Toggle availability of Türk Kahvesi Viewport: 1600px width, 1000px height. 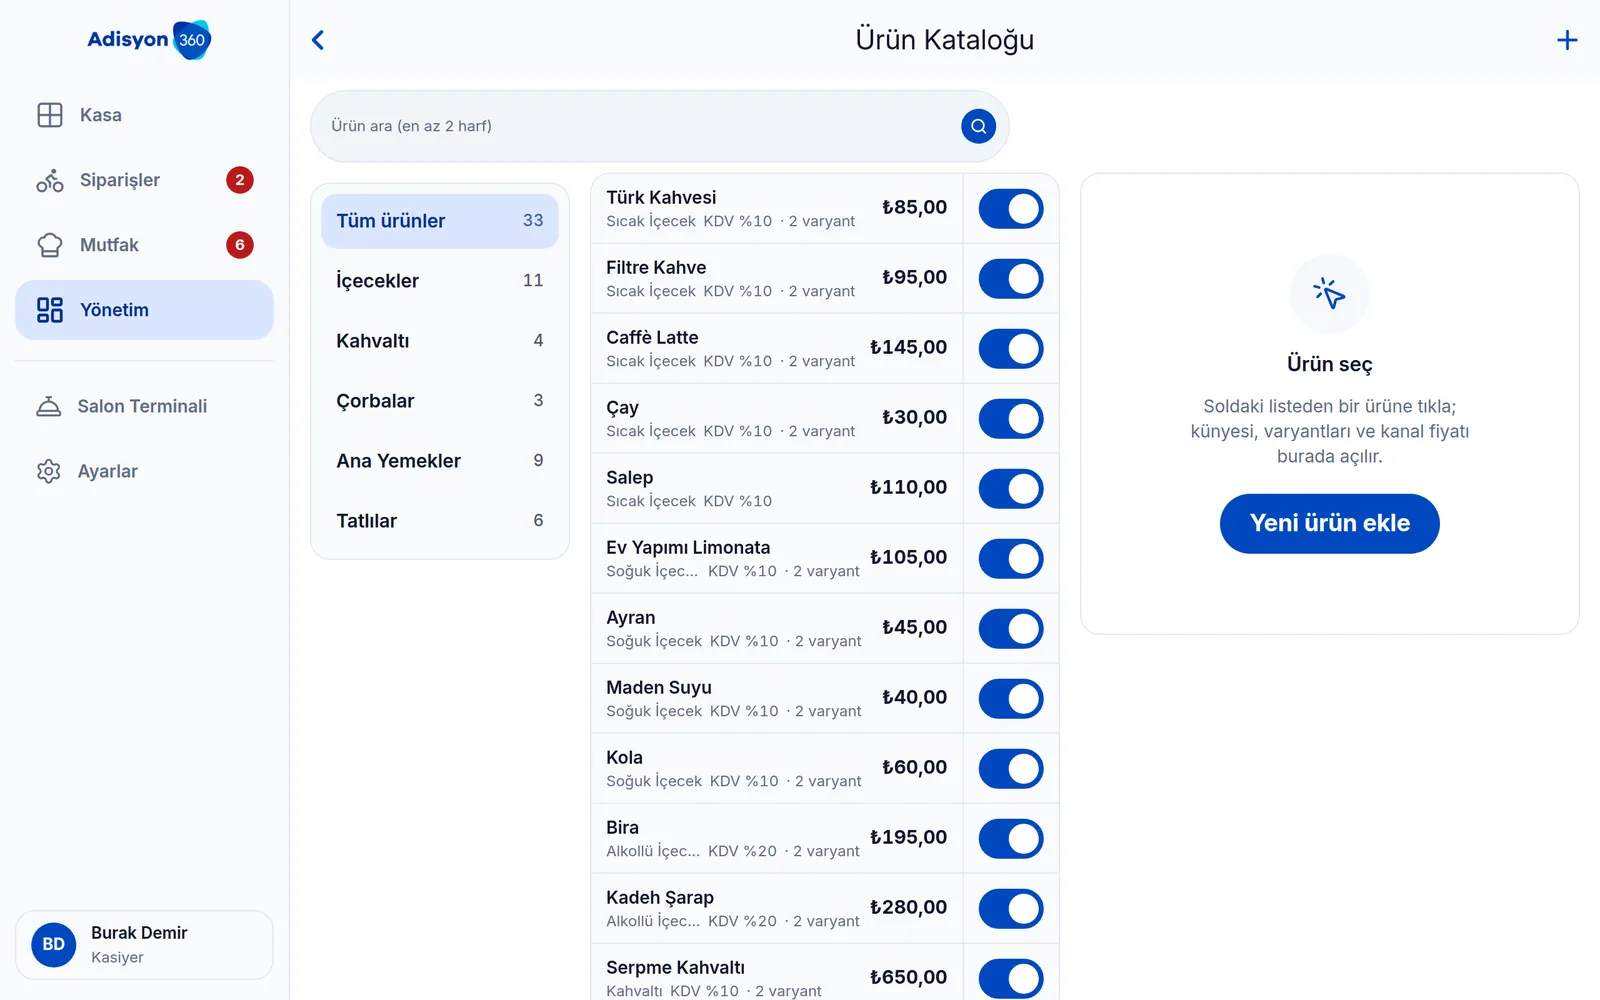tap(1011, 209)
